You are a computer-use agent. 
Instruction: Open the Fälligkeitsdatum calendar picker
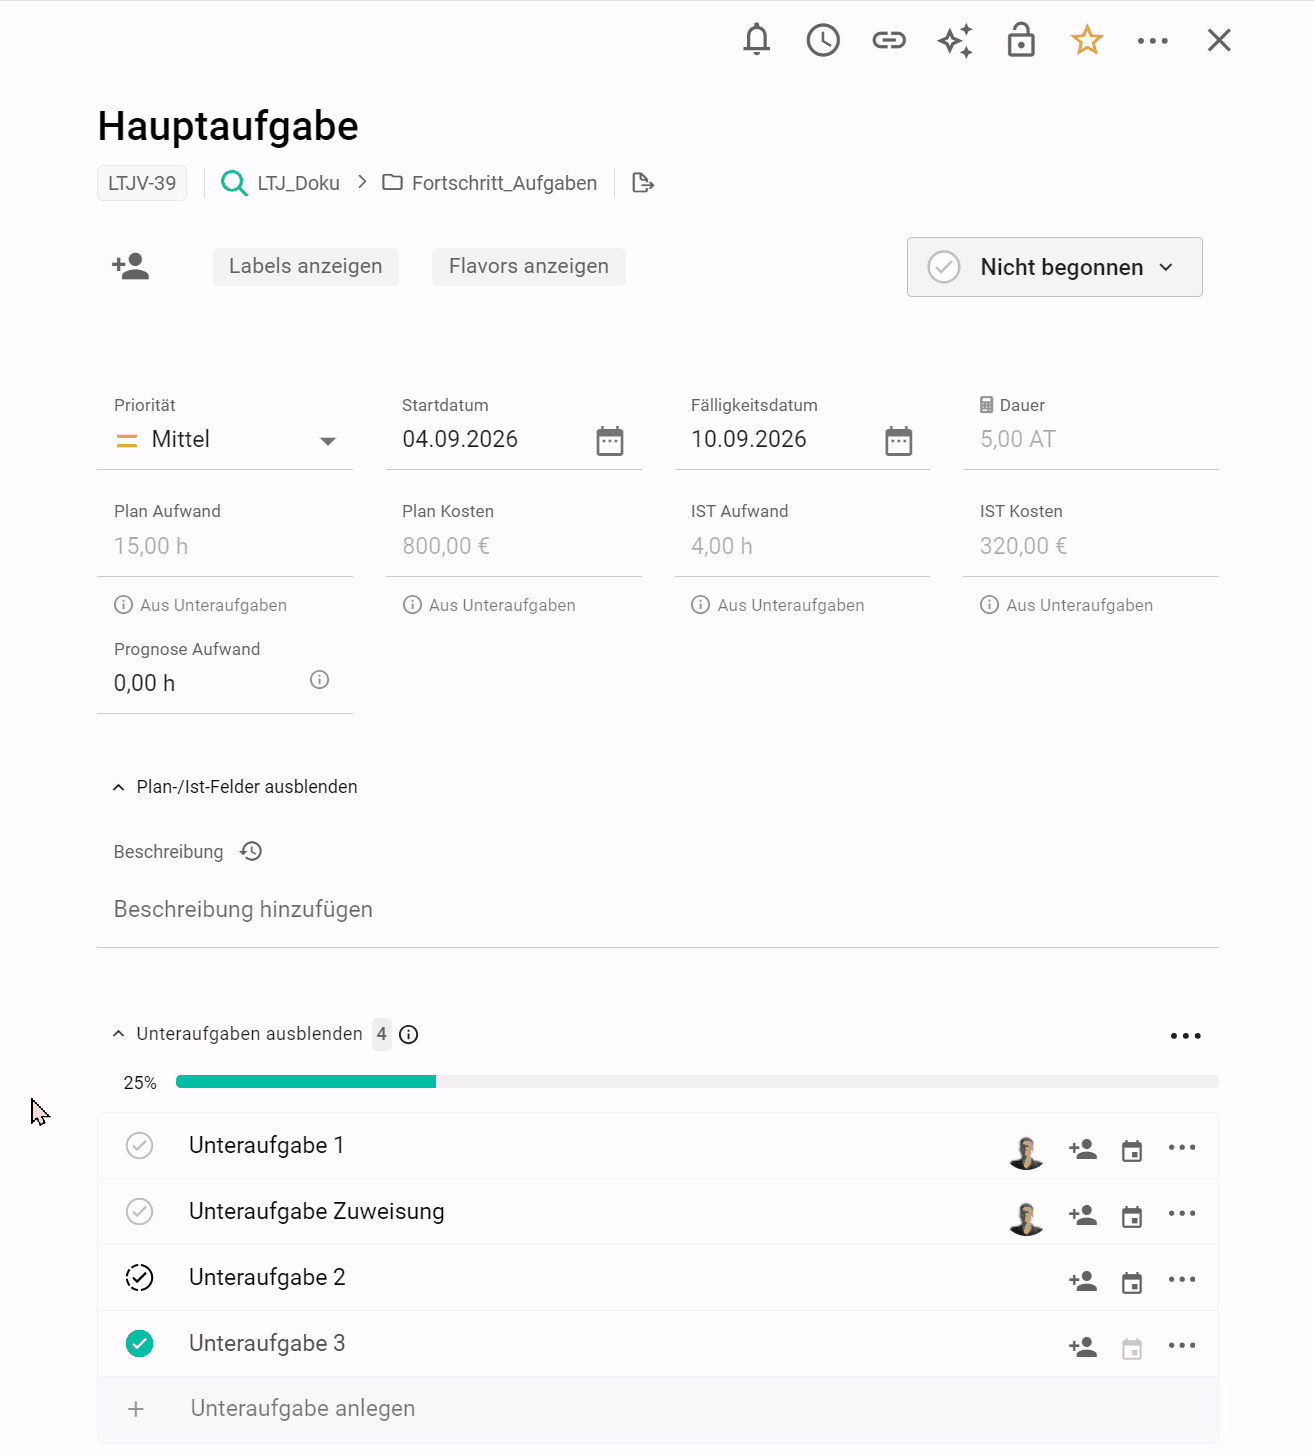[899, 440]
